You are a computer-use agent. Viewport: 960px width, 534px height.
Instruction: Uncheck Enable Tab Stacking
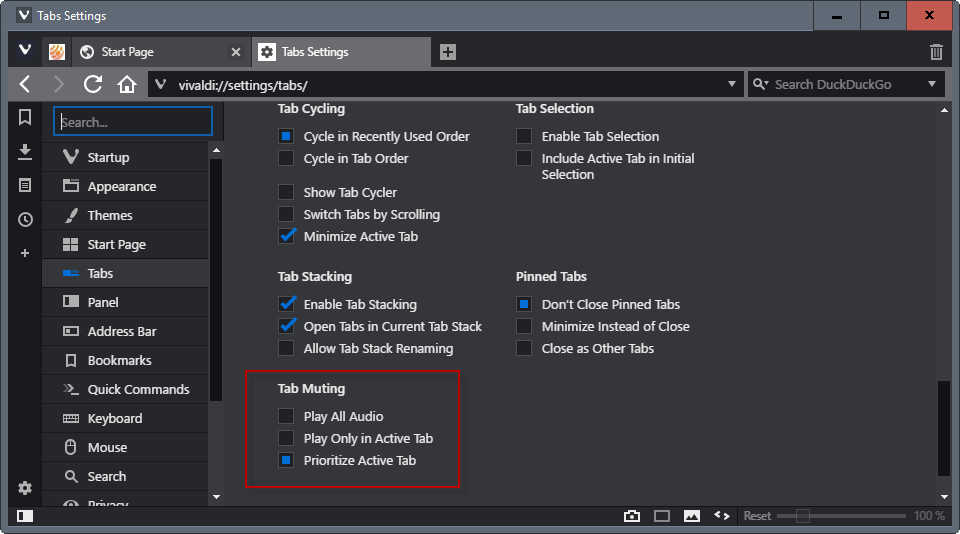click(286, 304)
